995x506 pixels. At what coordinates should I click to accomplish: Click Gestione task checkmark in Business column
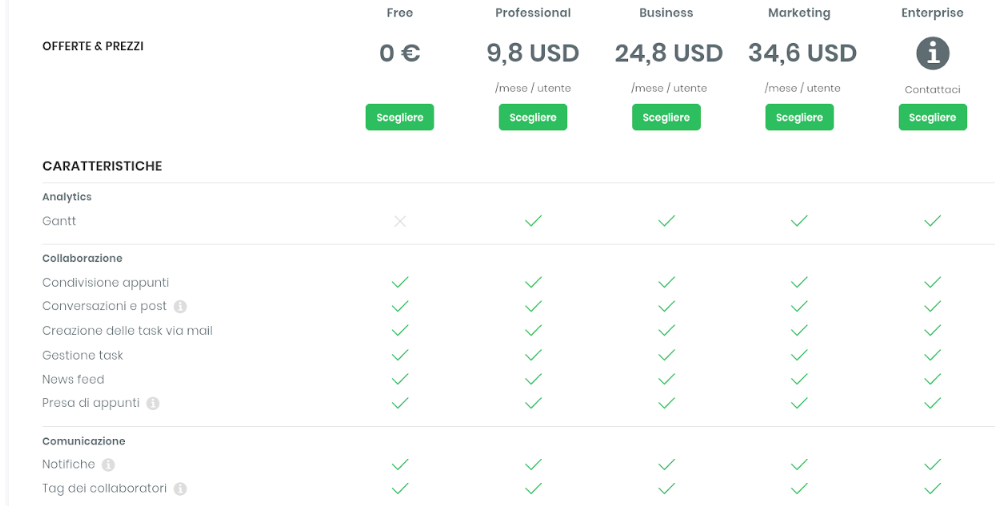coord(666,355)
